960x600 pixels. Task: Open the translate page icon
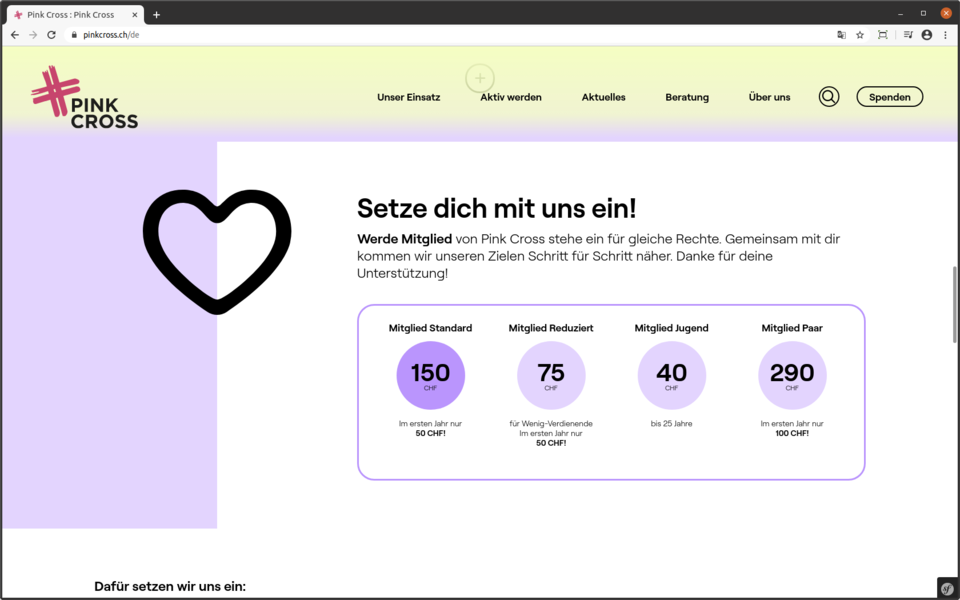click(x=841, y=35)
